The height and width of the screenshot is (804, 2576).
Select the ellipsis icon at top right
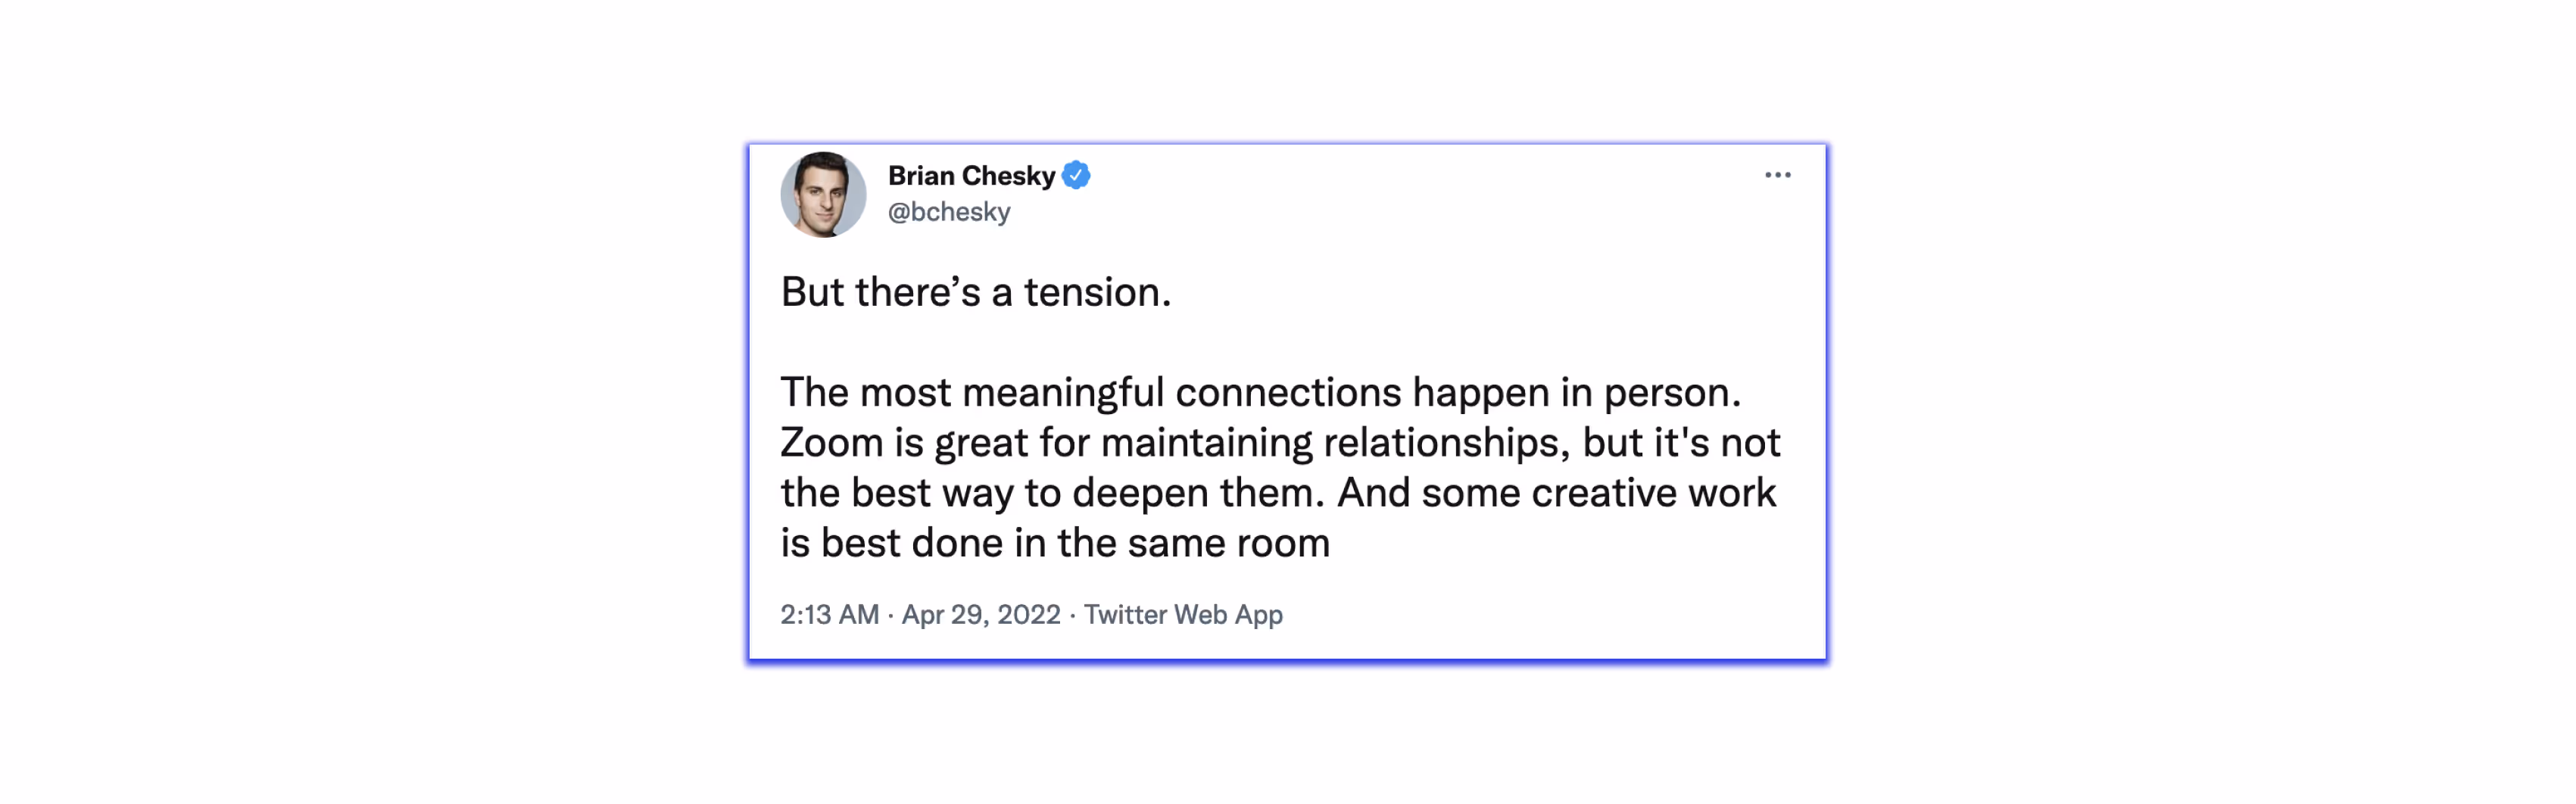click(1778, 174)
